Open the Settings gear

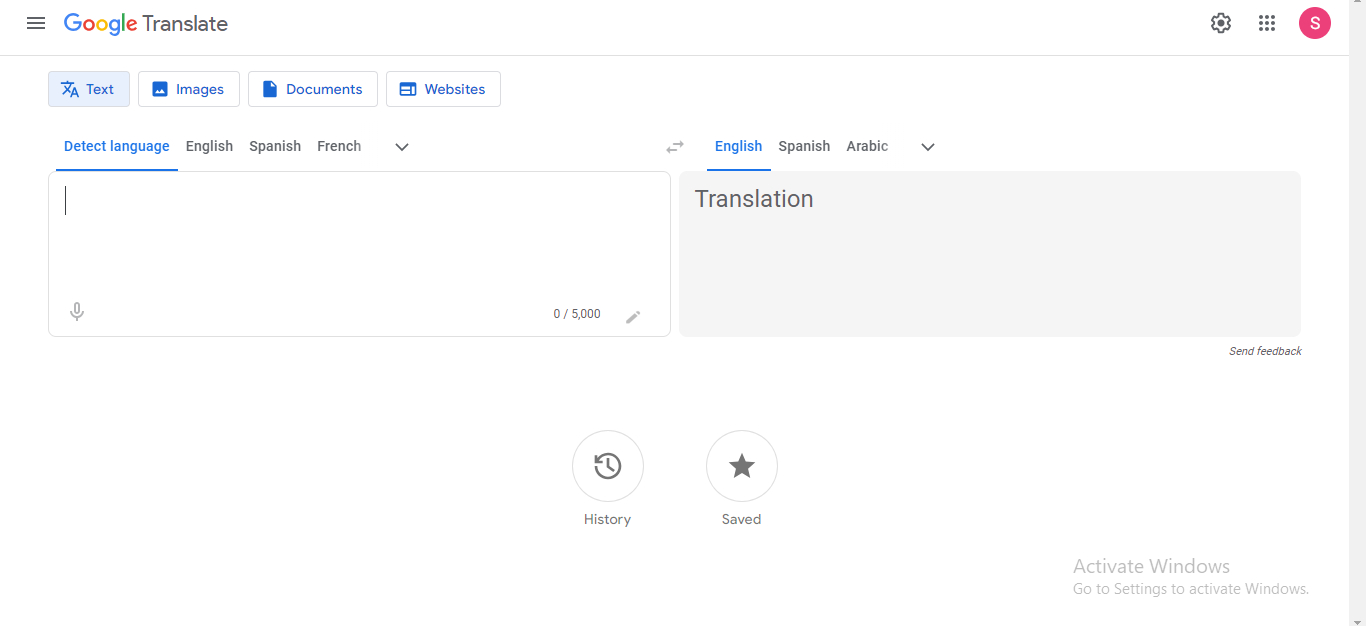coord(1221,23)
